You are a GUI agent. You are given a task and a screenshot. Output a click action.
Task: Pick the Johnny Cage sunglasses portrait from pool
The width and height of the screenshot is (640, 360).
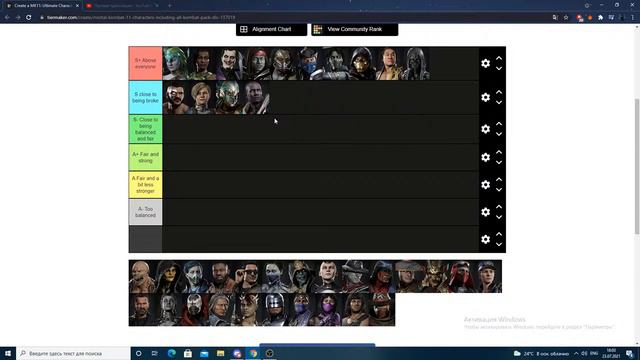(x=249, y=276)
